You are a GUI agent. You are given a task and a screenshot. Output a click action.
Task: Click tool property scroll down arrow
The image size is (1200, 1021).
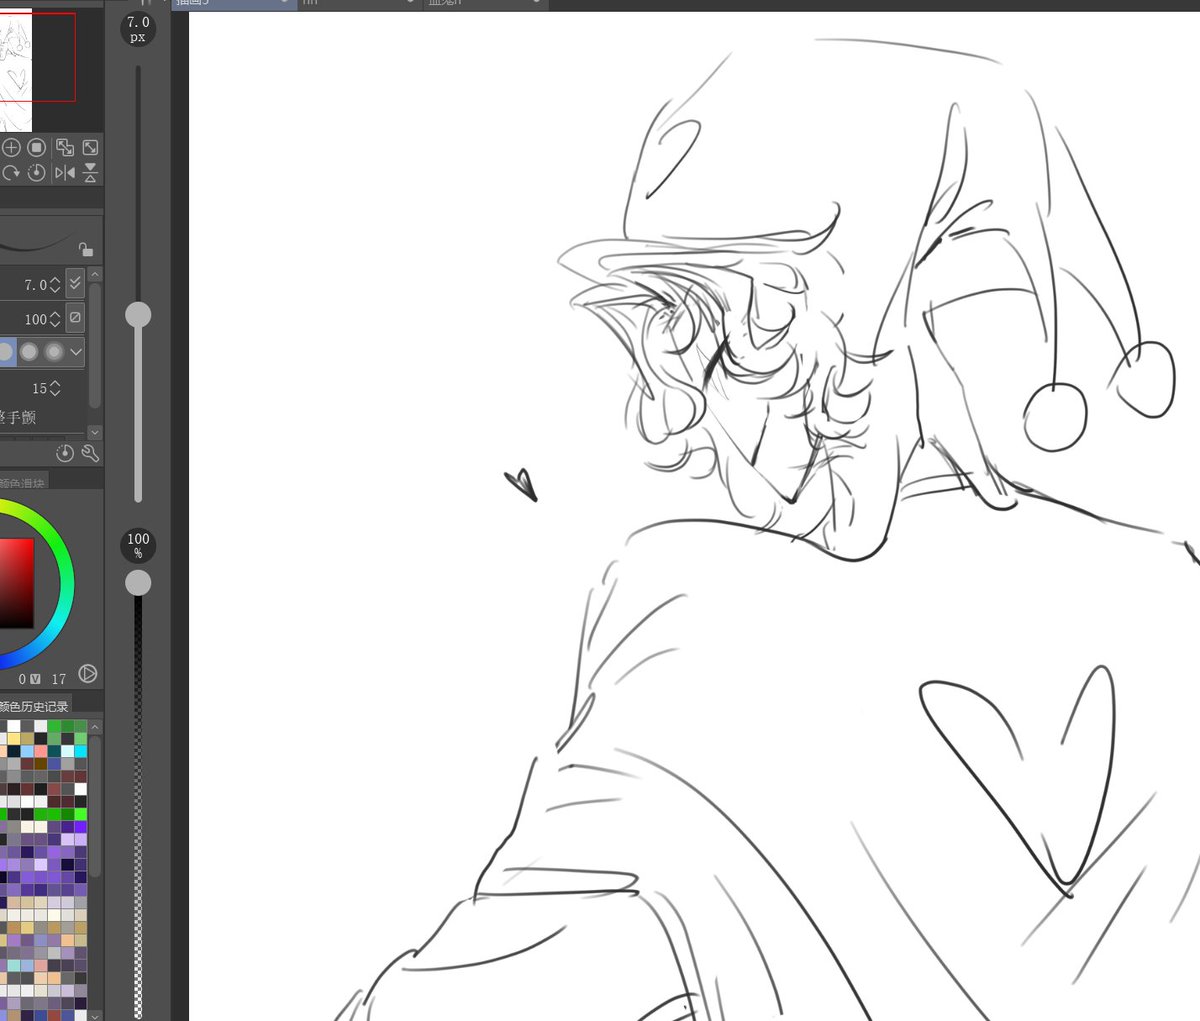[95, 432]
